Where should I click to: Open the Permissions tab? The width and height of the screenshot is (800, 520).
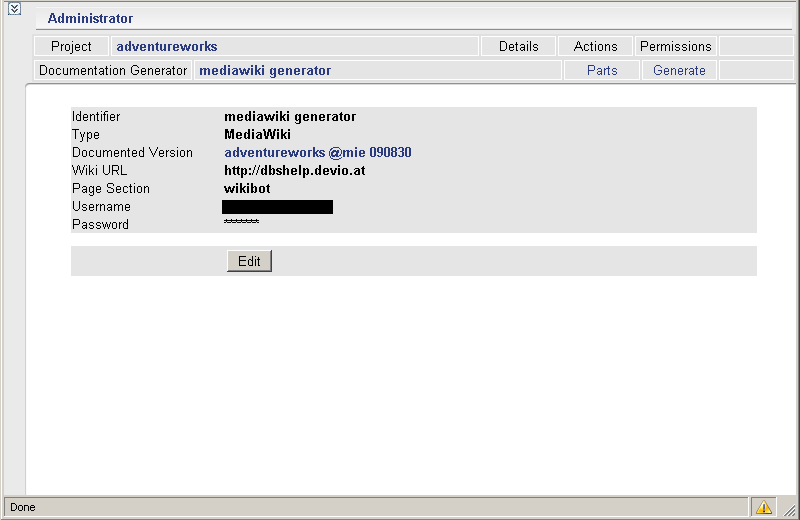(676, 46)
